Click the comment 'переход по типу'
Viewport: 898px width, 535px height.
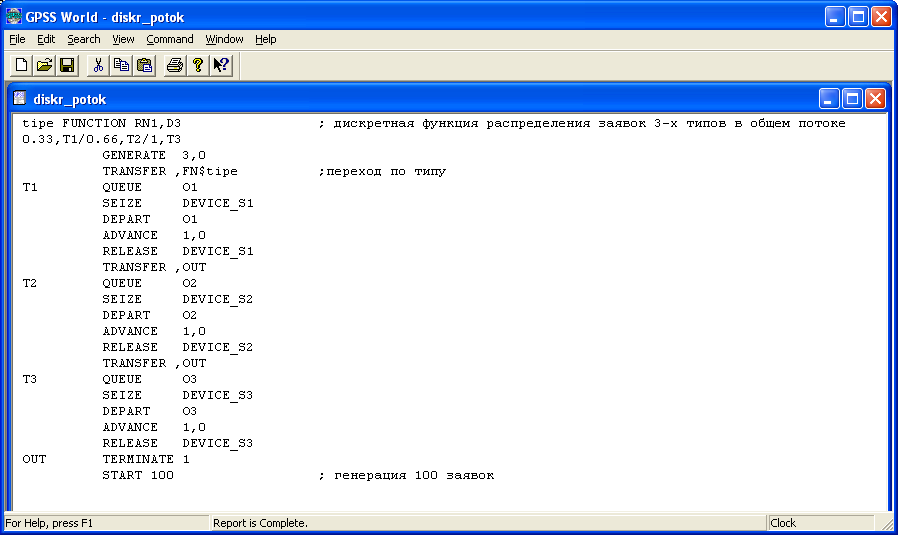(385, 171)
